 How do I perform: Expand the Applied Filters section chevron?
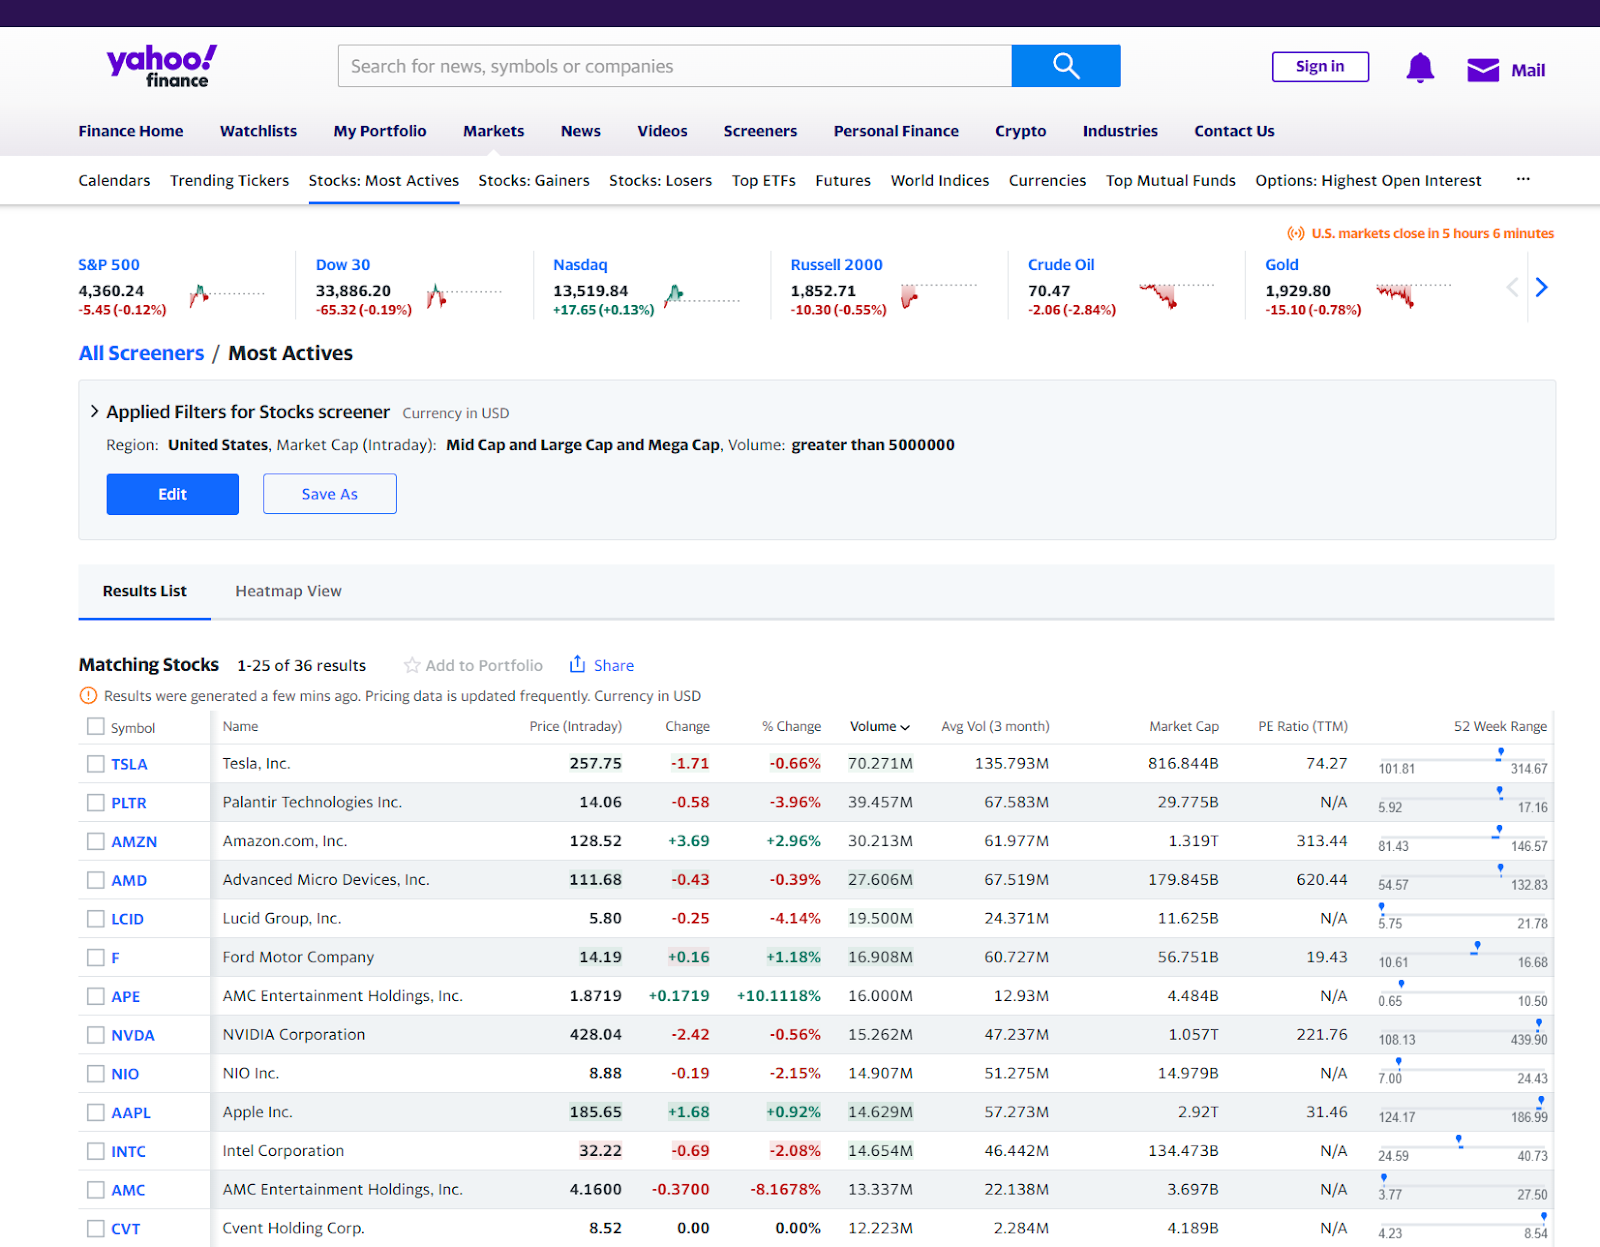click(x=94, y=411)
